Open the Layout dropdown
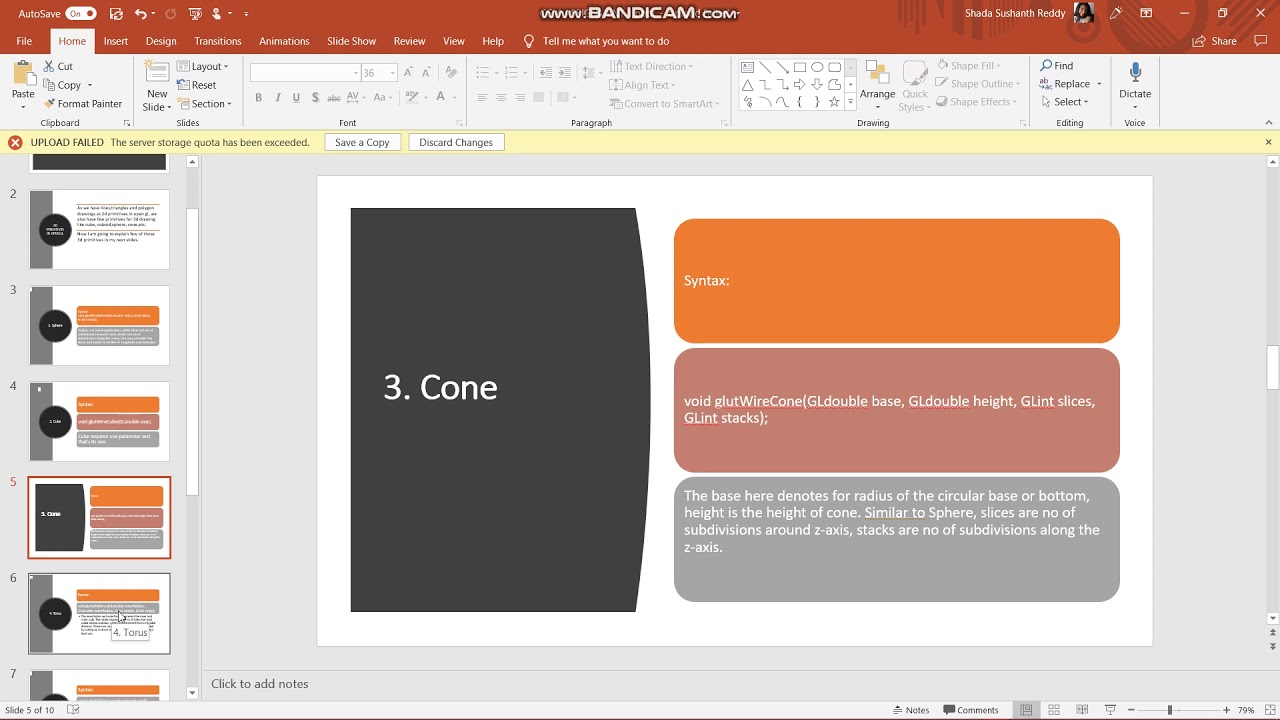This screenshot has width=1280, height=720. [x=203, y=67]
